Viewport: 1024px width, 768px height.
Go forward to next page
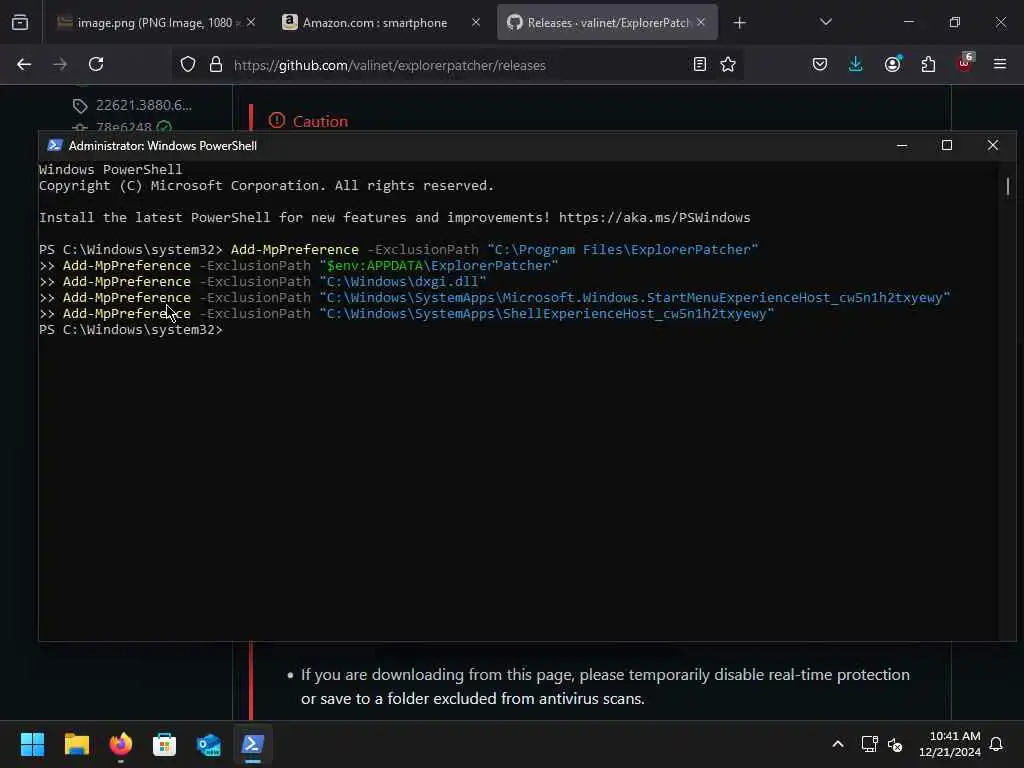coord(60,65)
